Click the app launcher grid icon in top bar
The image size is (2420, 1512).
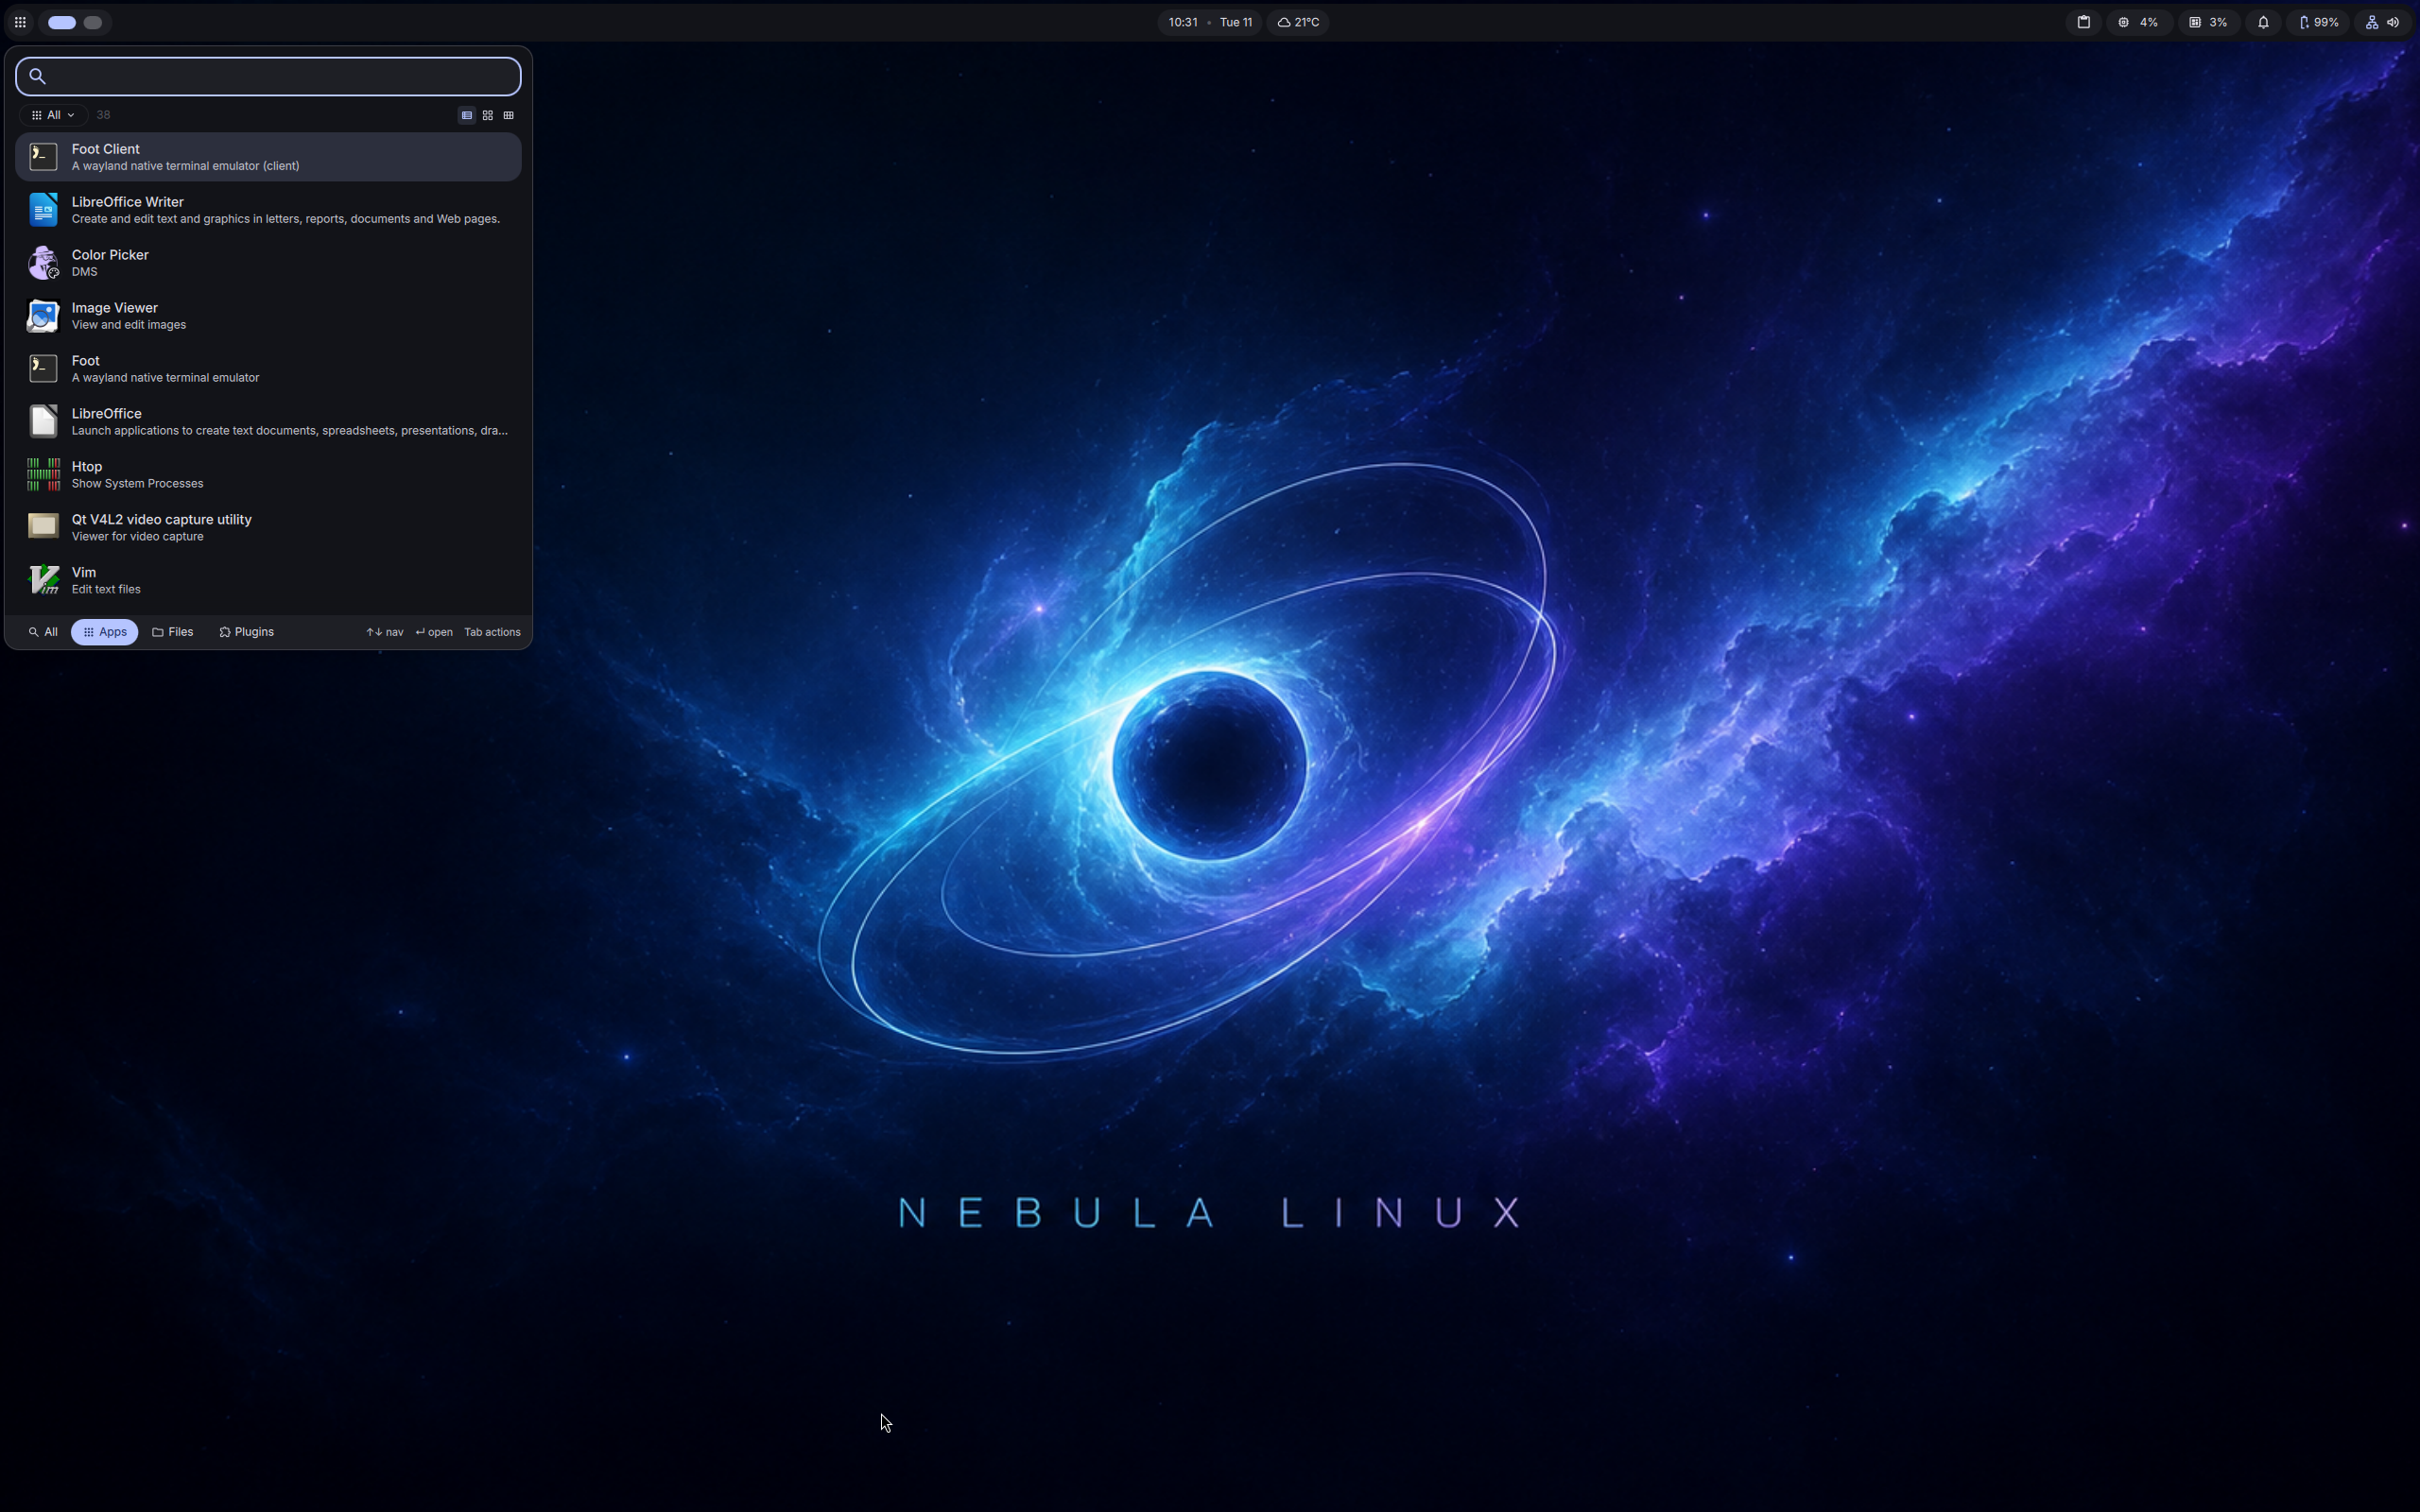[20, 22]
